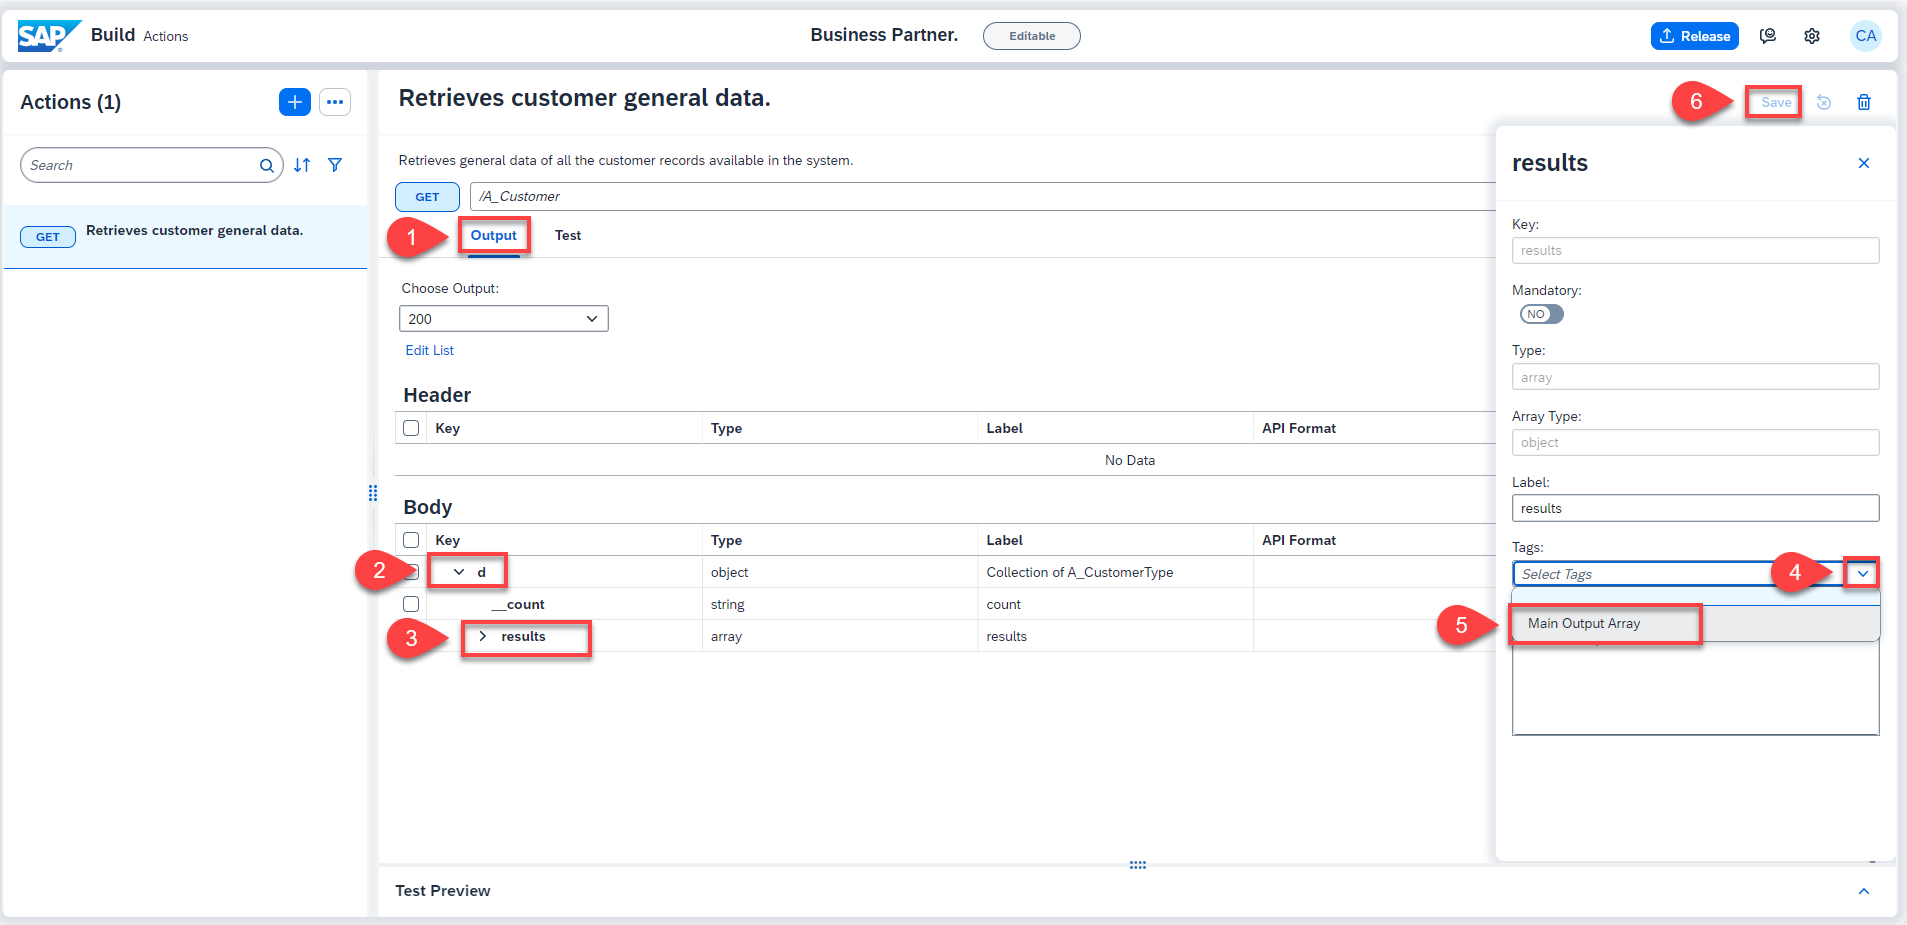The width and height of the screenshot is (1907, 925).
Task: Click the GET method button
Action: click(x=427, y=197)
